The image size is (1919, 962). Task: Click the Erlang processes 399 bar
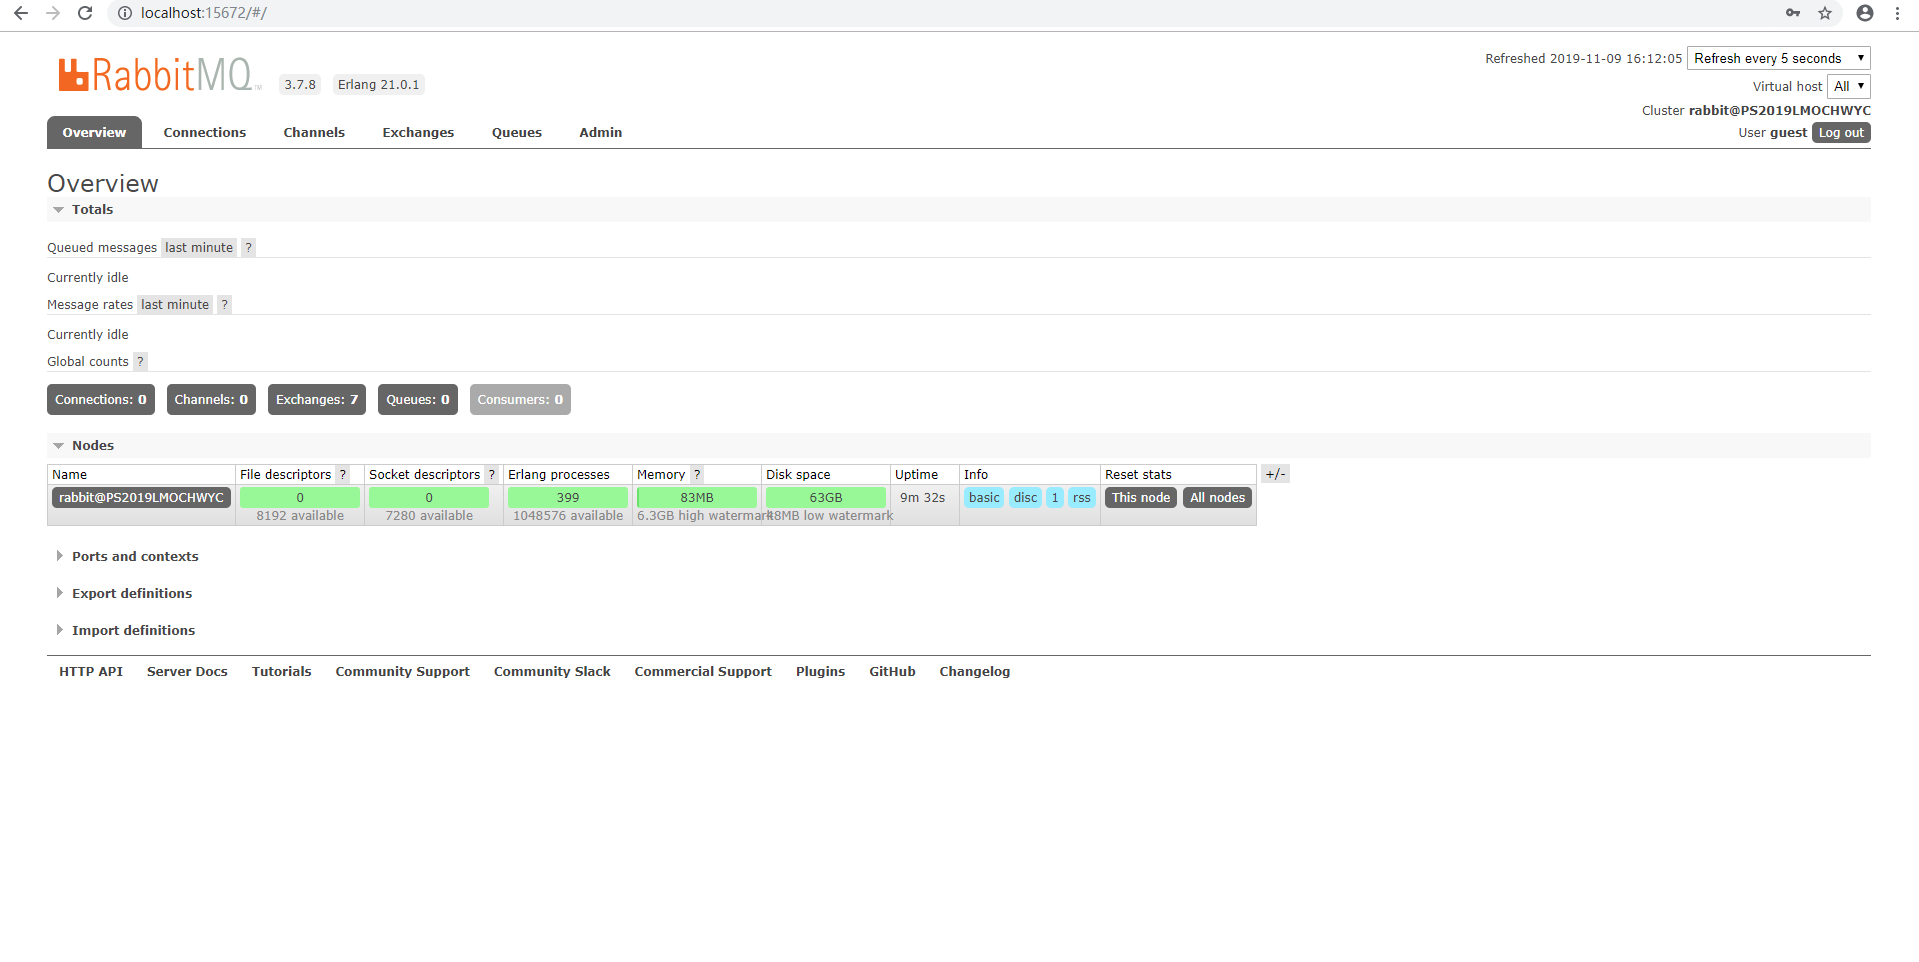coord(568,498)
